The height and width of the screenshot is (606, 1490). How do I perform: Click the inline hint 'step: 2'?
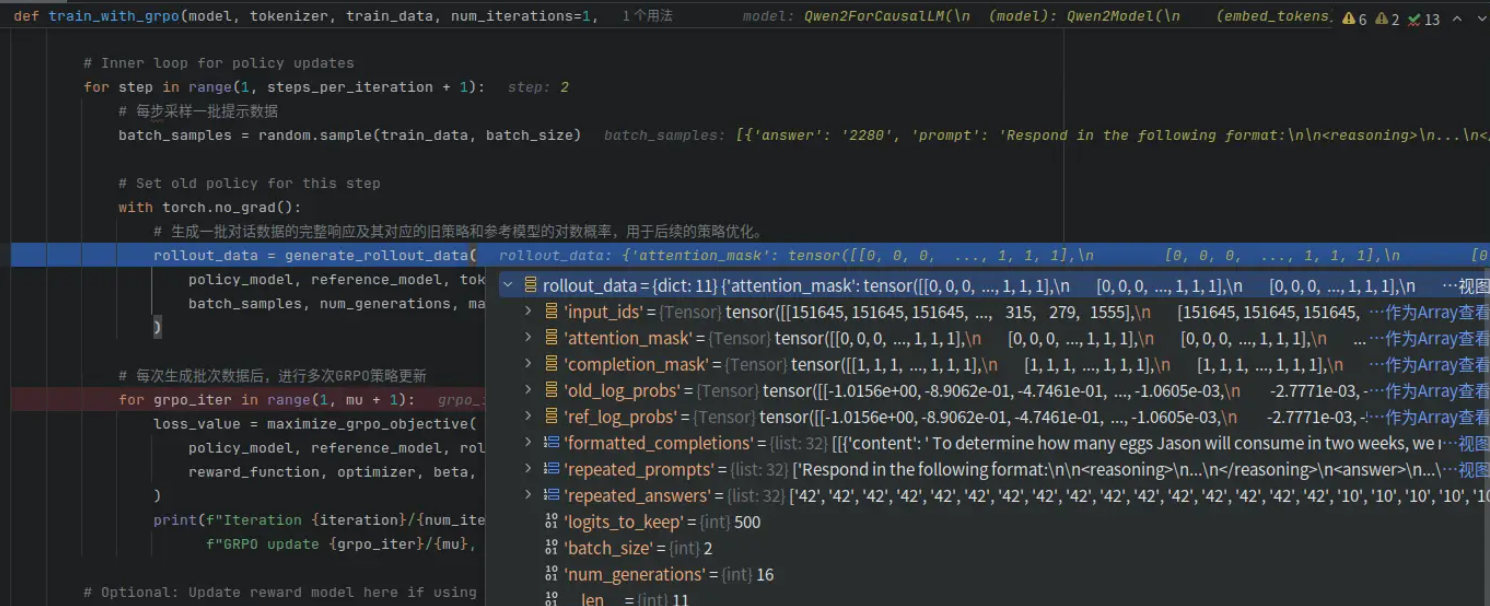point(538,87)
